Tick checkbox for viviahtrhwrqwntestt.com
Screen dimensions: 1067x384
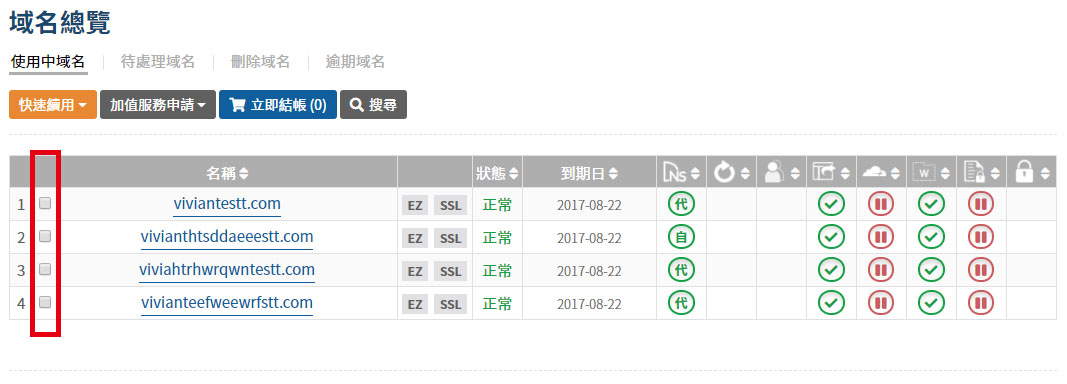[x=45, y=269]
